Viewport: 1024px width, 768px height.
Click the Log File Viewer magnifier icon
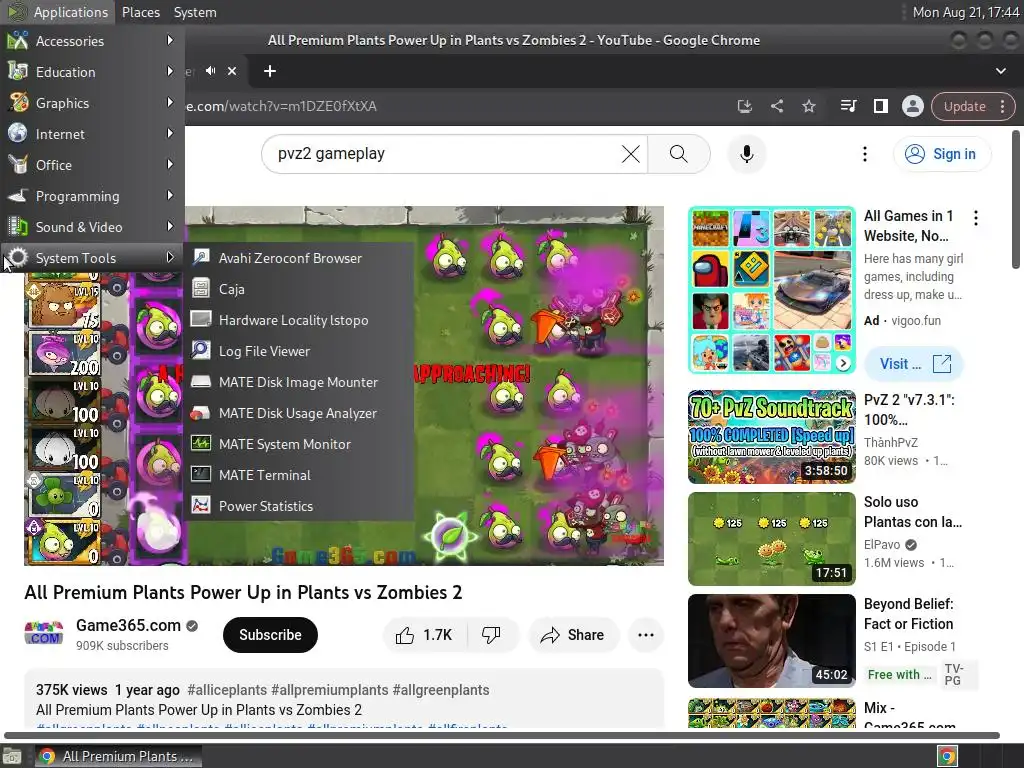pos(200,350)
